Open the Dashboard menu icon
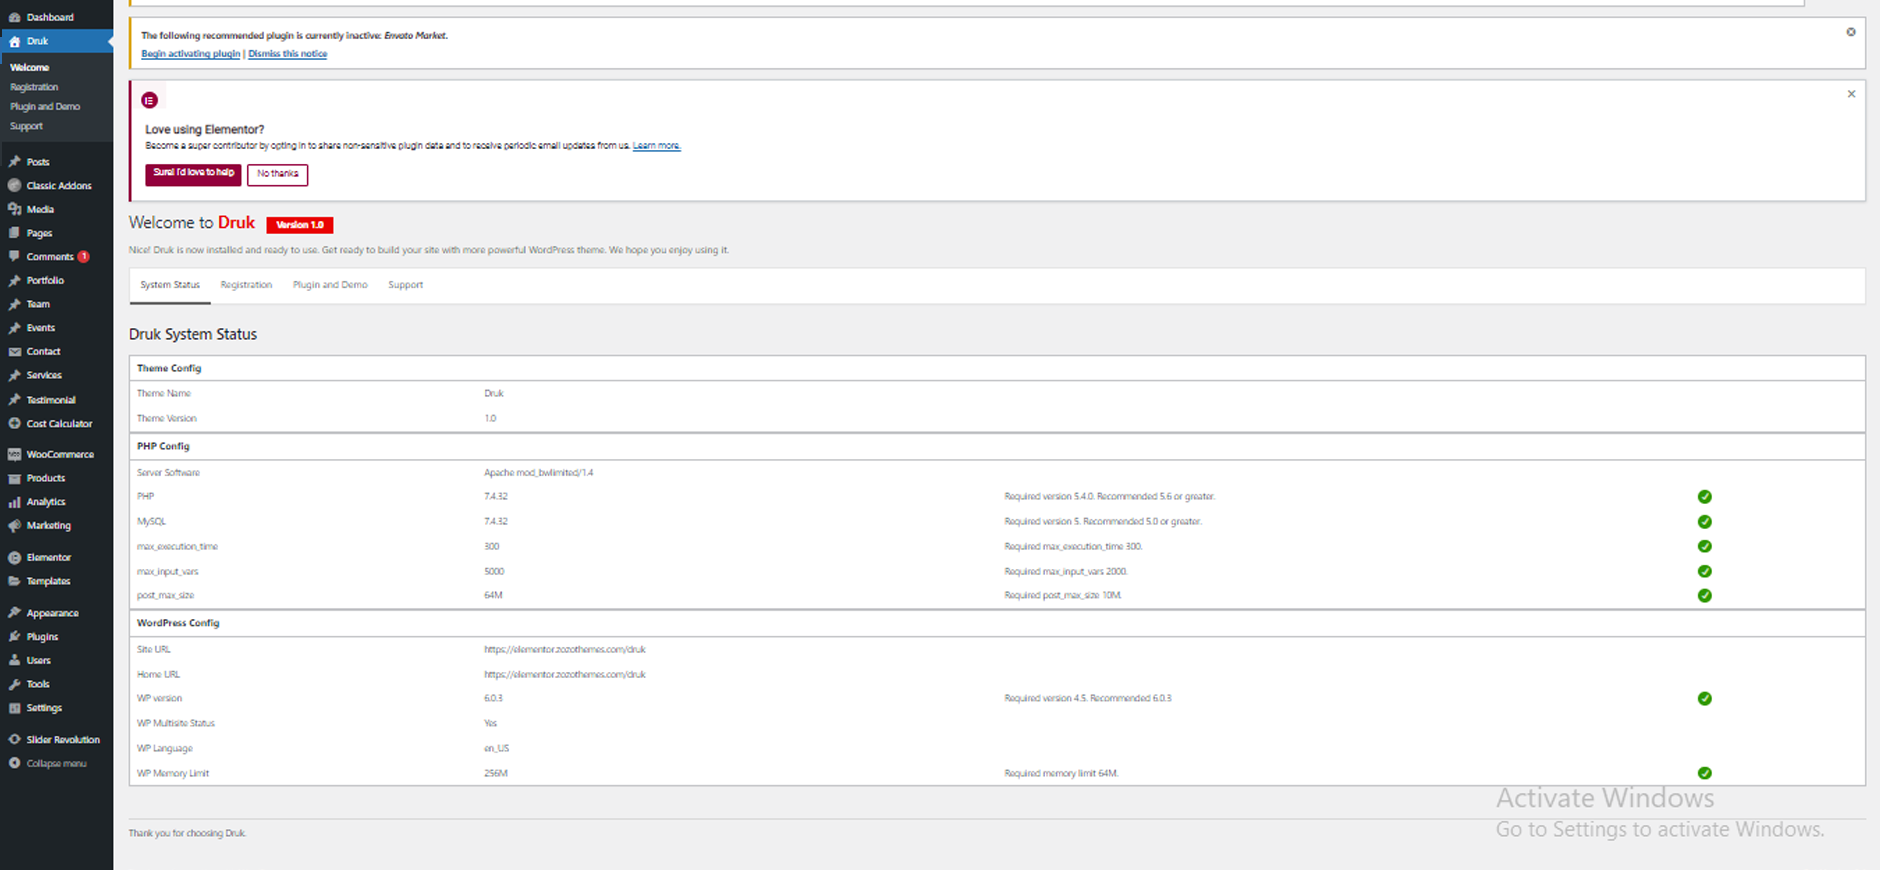This screenshot has width=1880, height=870. (x=14, y=17)
